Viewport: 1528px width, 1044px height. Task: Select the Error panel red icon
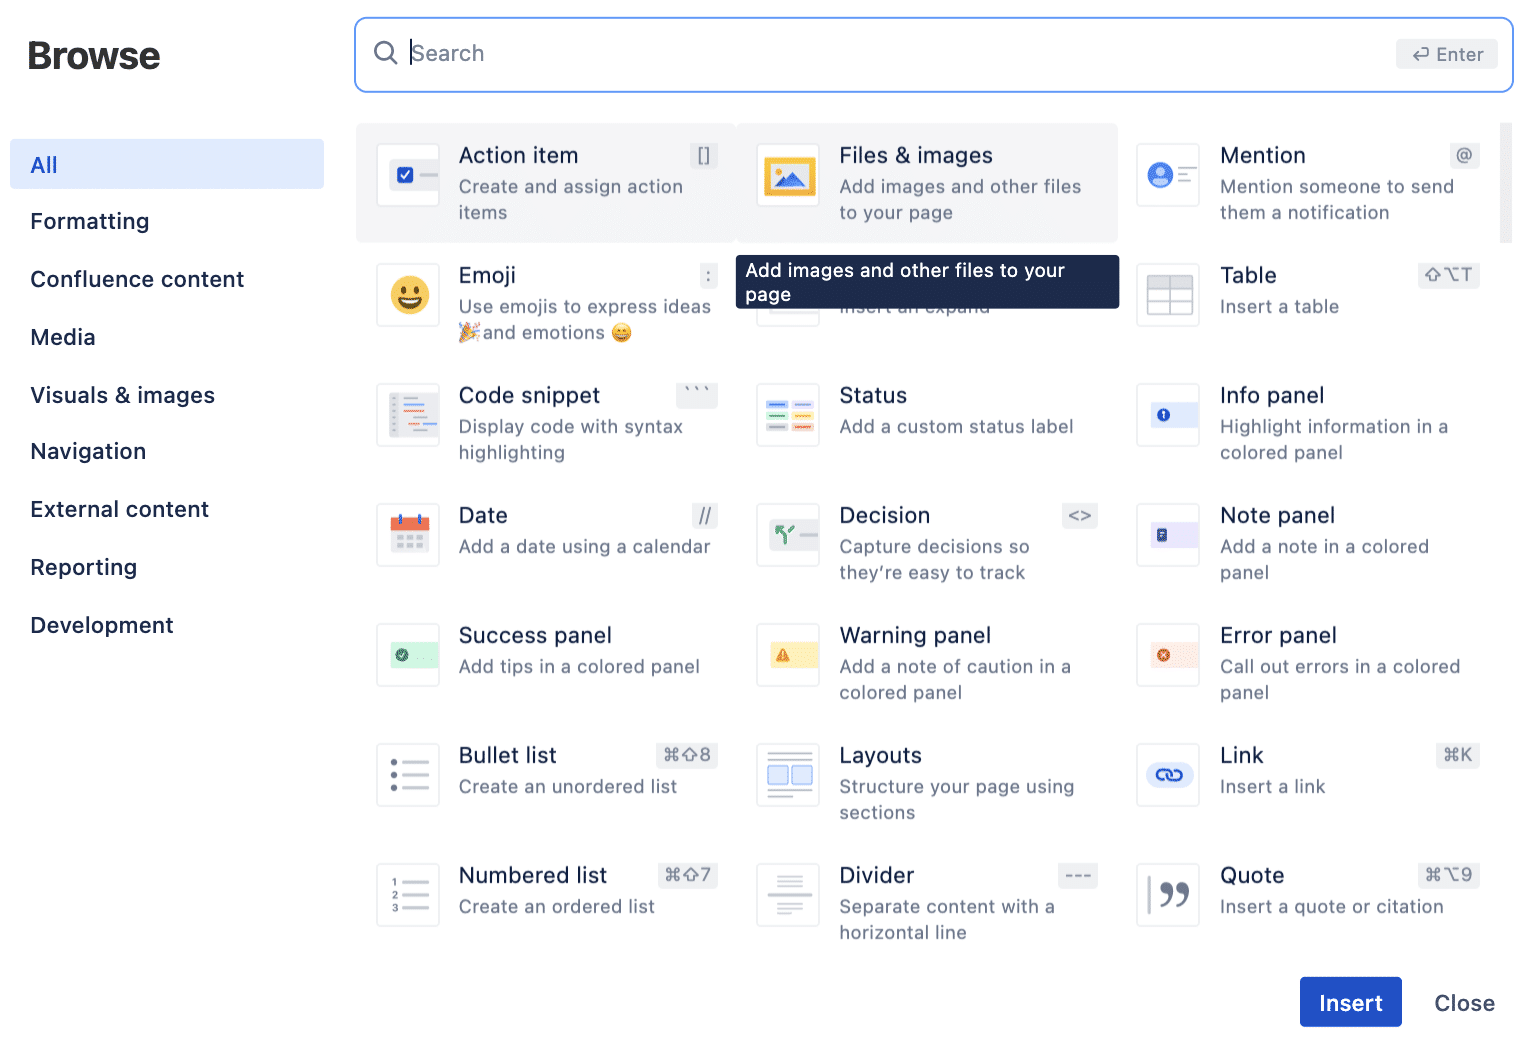point(1168,655)
